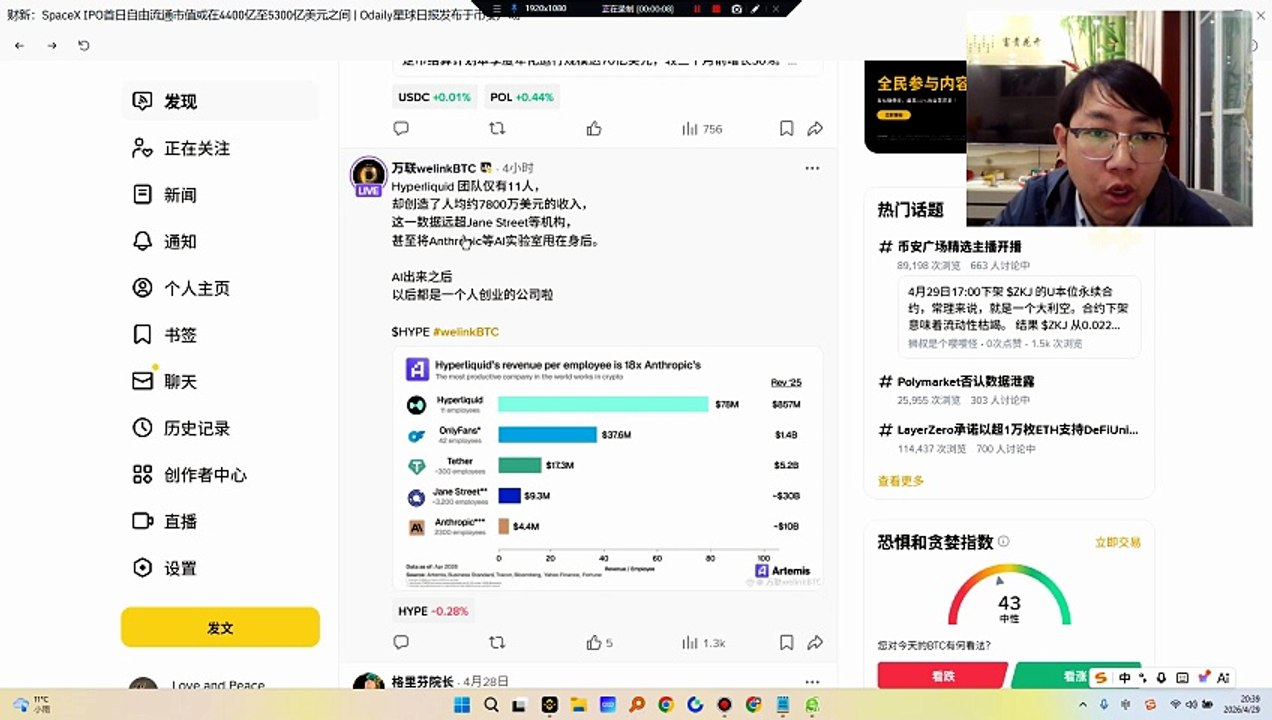The width and height of the screenshot is (1272, 720).
Task: Open the 万联welinkBTC live avatar
Action: [x=369, y=176]
